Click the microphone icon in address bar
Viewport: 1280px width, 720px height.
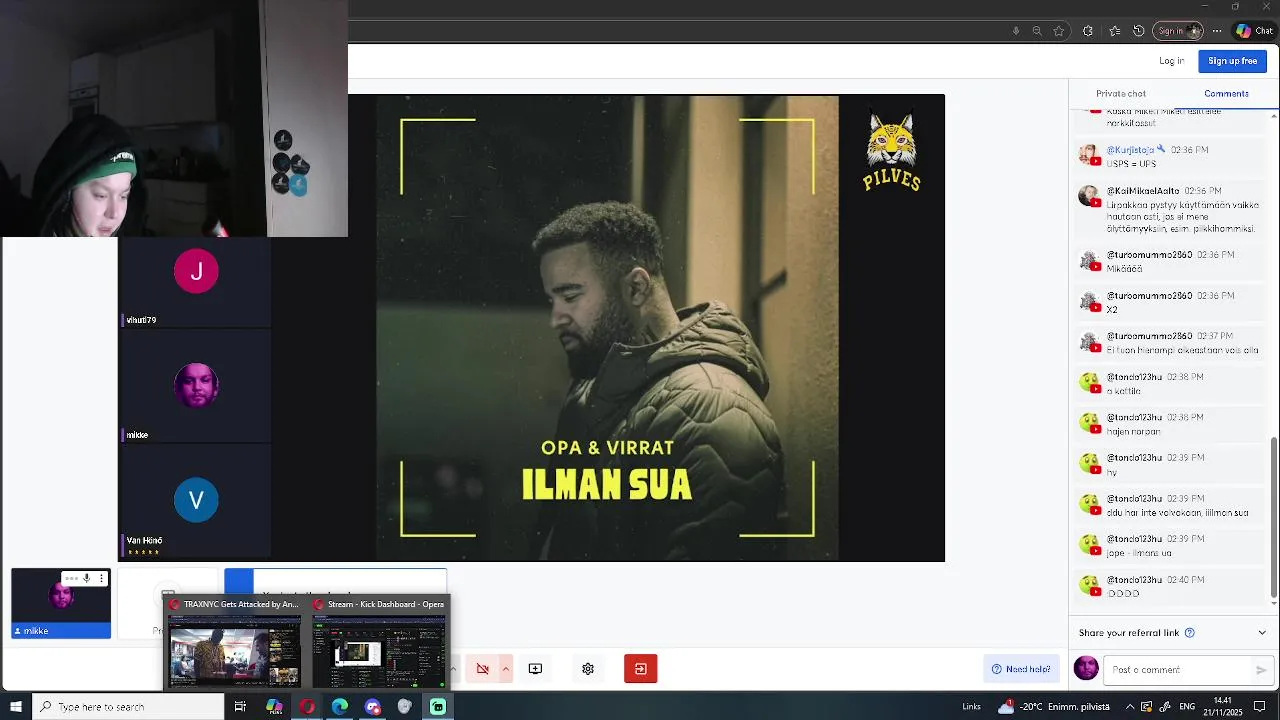tap(1016, 31)
